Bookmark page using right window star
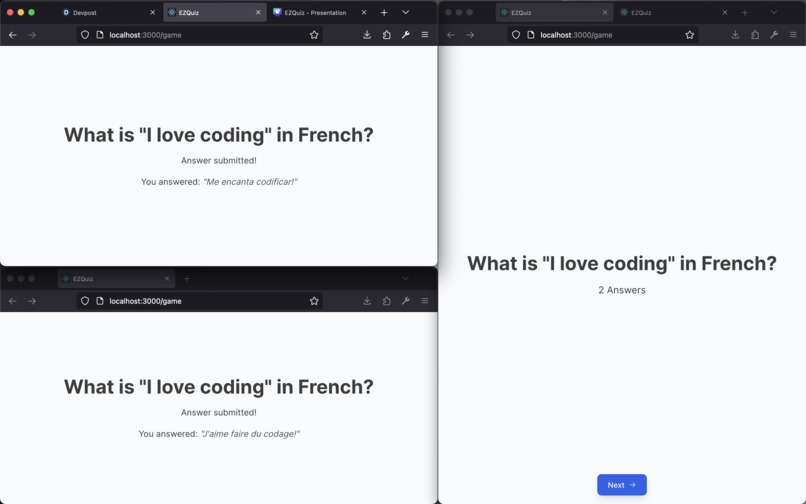This screenshot has height=504, width=806. (x=690, y=35)
